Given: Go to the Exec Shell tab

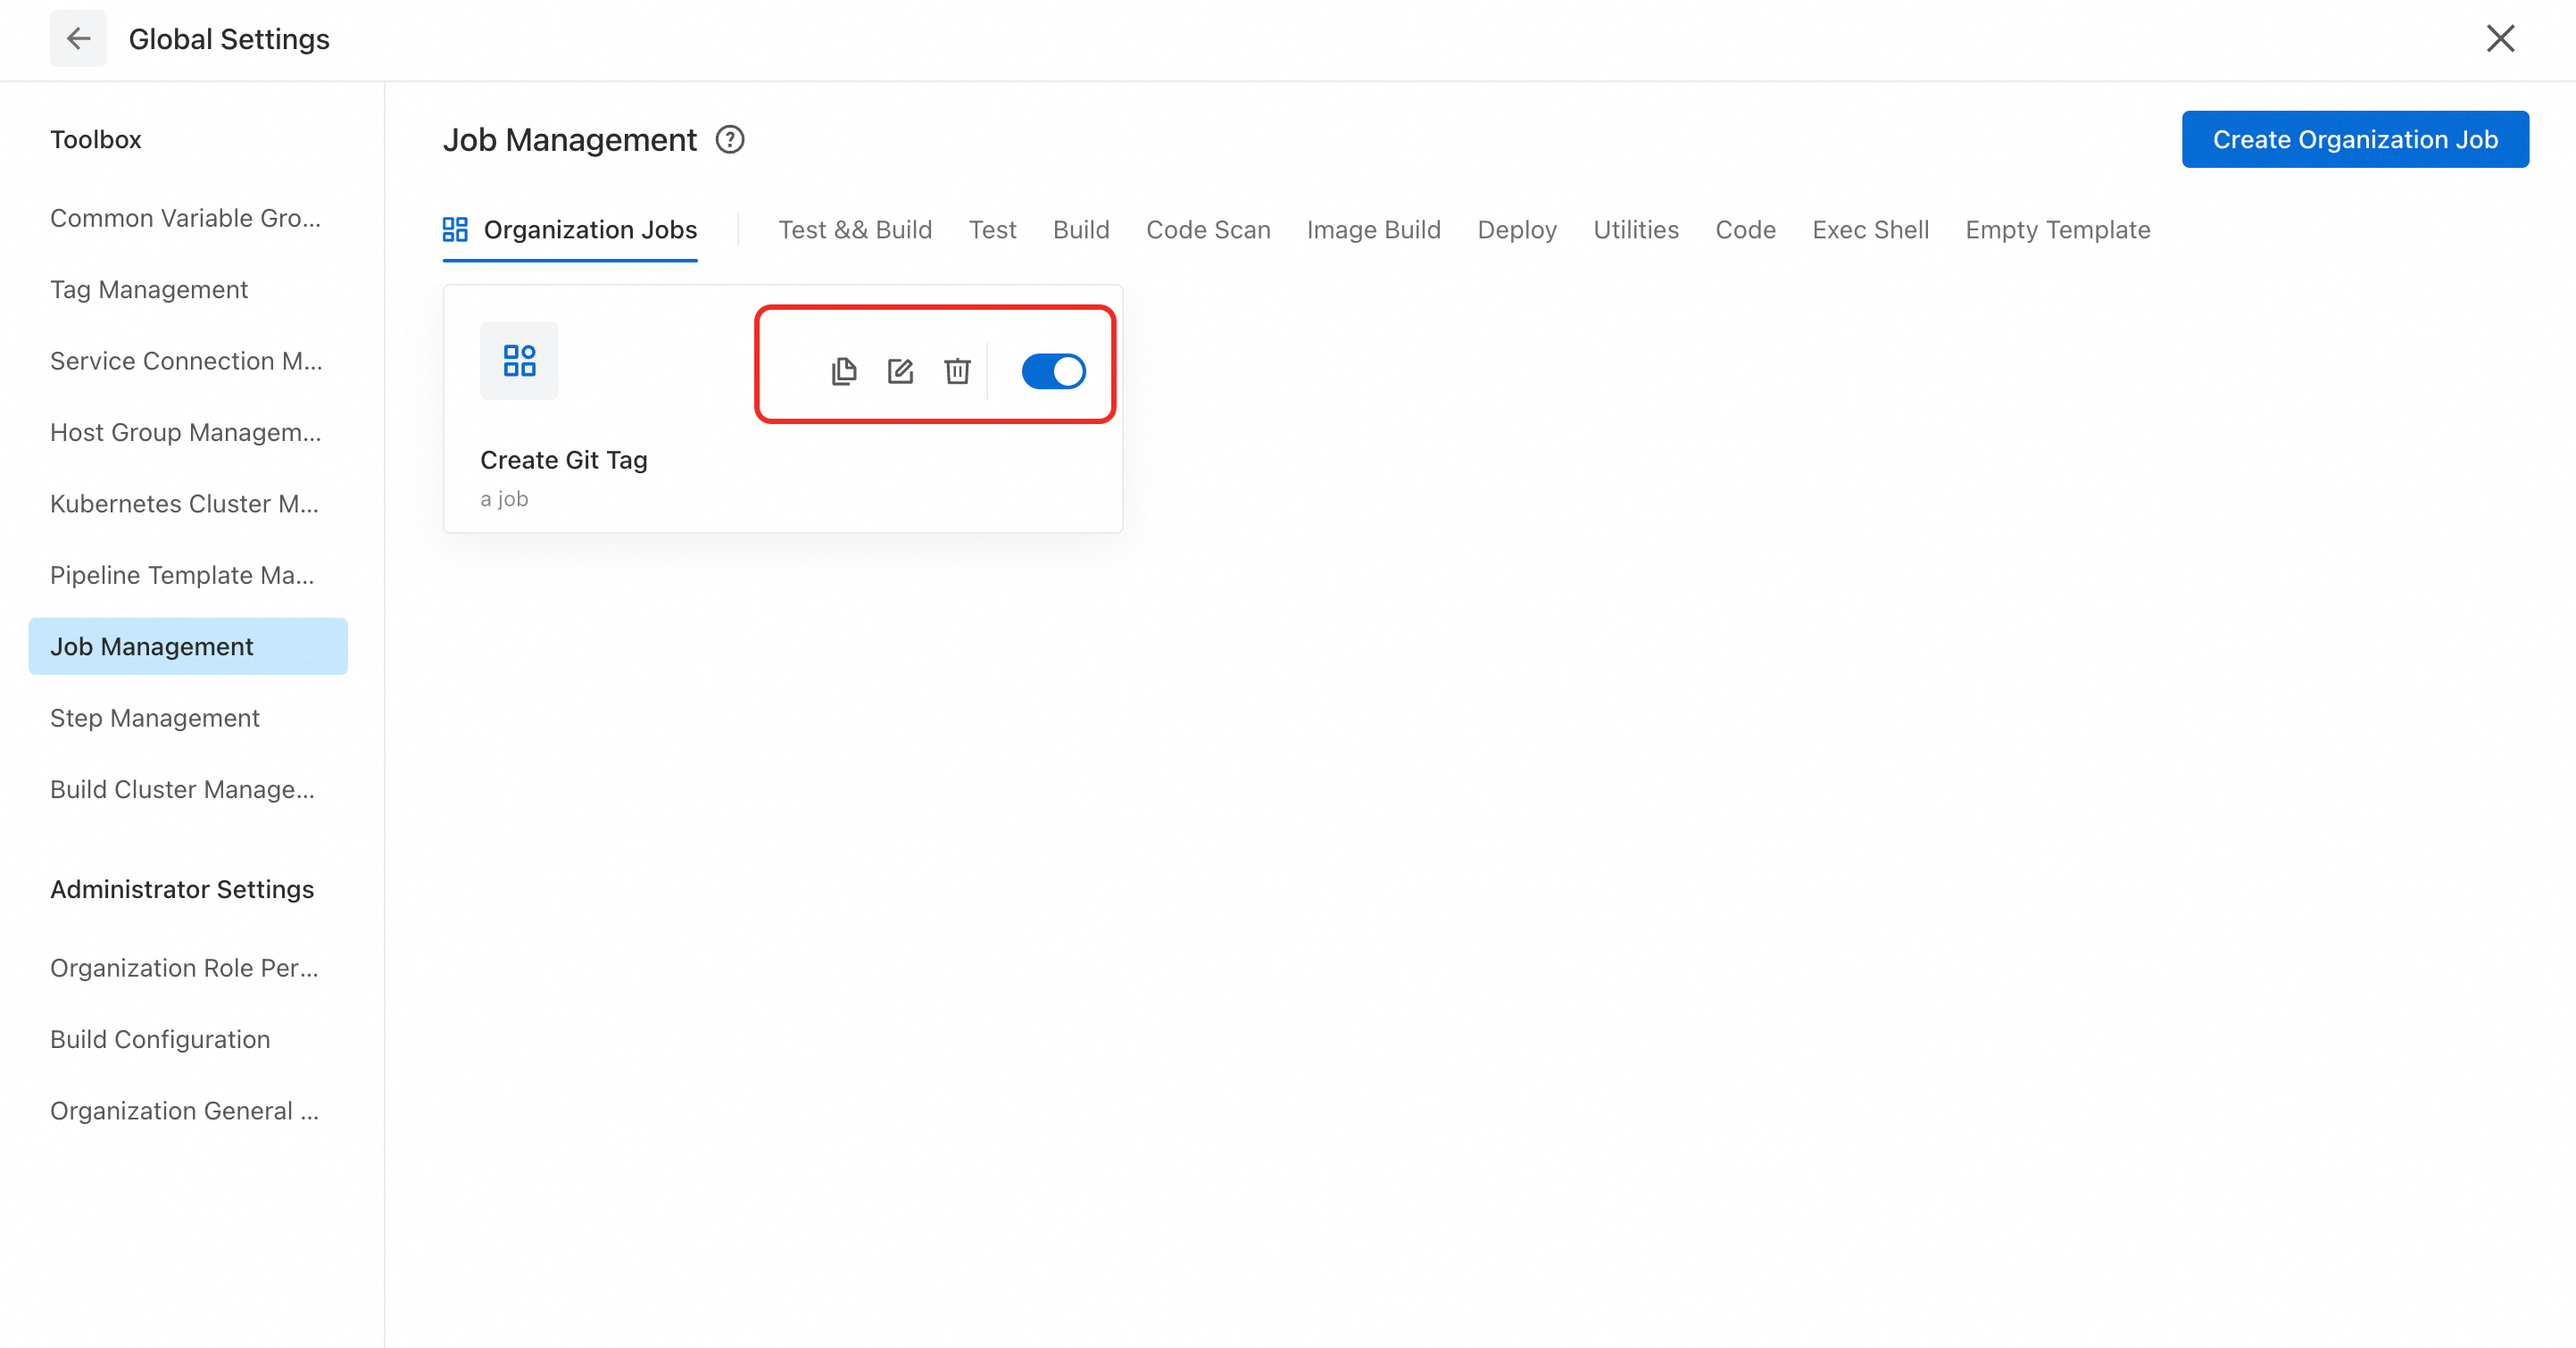Looking at the screenshot, I should (1870, 230).
